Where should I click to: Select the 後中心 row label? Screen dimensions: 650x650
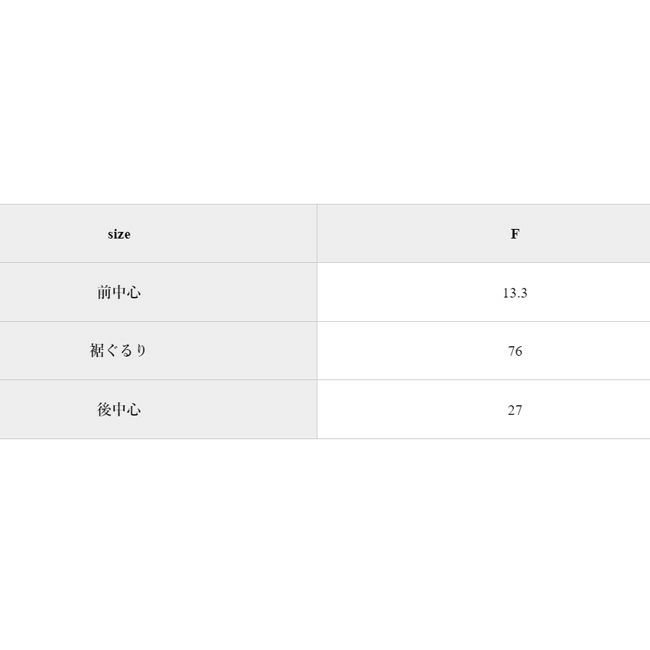tap(119, 409)
